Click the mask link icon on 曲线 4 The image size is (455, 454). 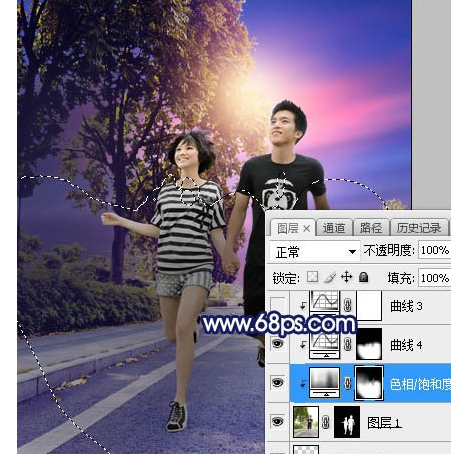pos(348,344)
